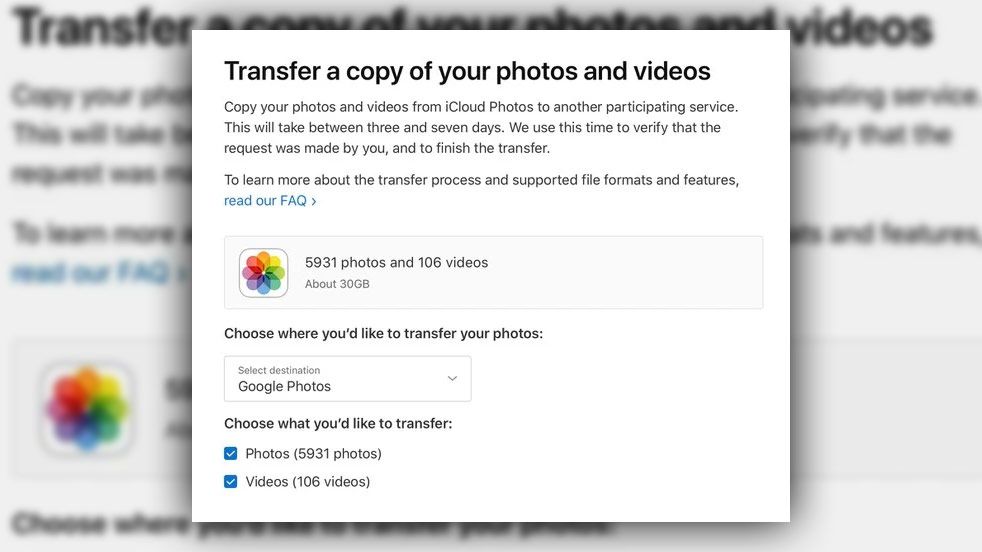This screenshot has width=982, height=552.
Task: Click the About 30GB size text
Action: pyautogui.click(x=337, y=284)
